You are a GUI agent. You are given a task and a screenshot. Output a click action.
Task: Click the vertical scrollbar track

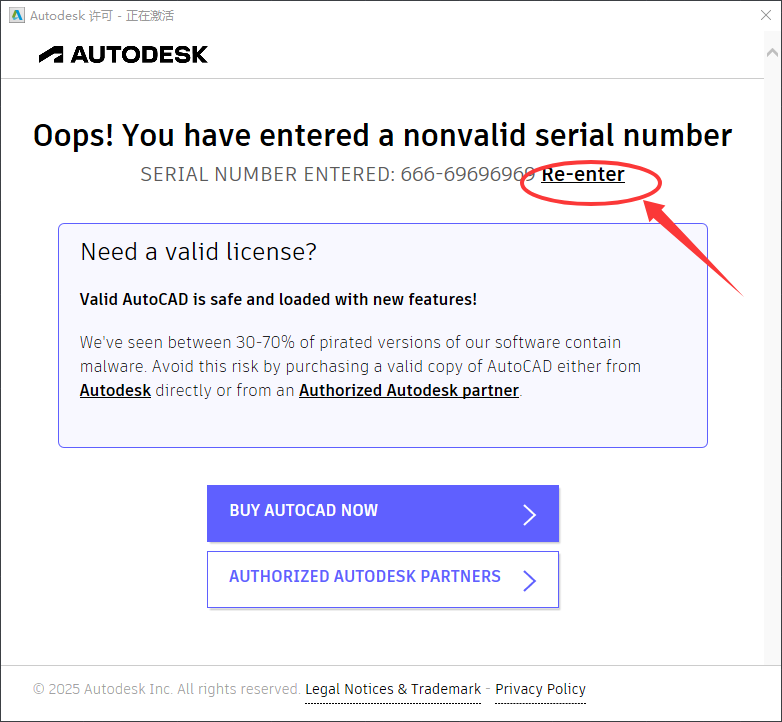(772, 400)
